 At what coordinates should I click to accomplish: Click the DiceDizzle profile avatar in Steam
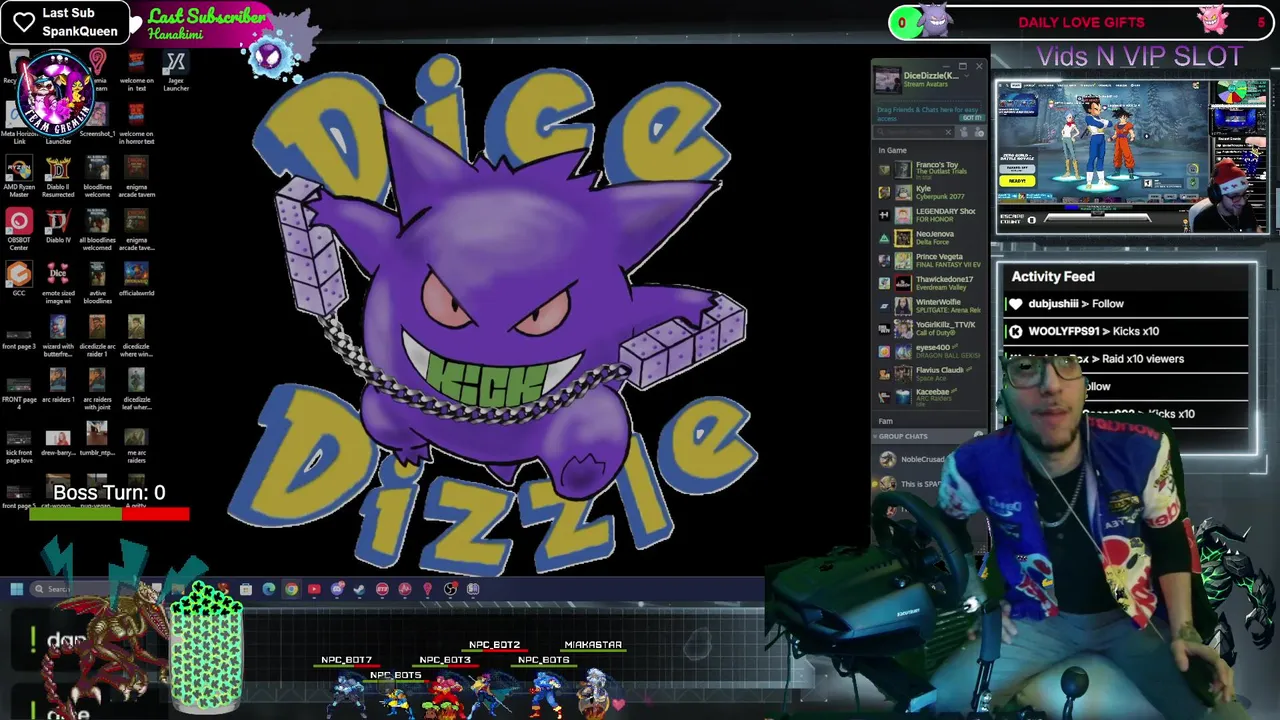pos(887,80)
